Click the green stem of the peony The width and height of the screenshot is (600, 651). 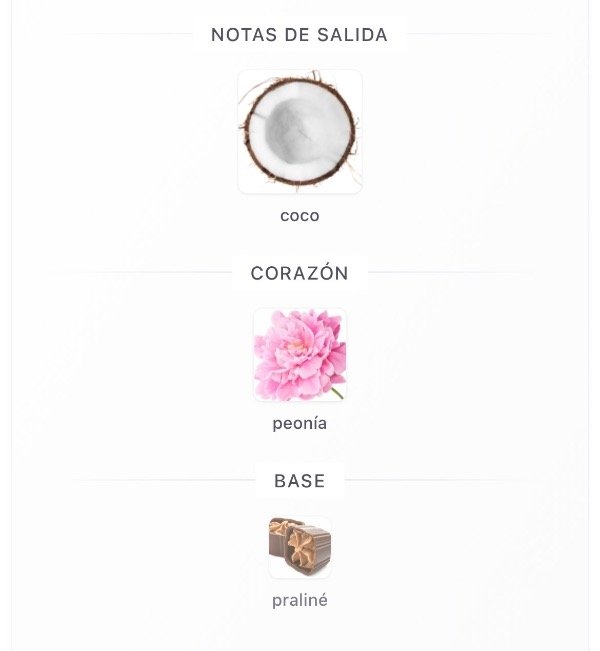pos(336,392)
